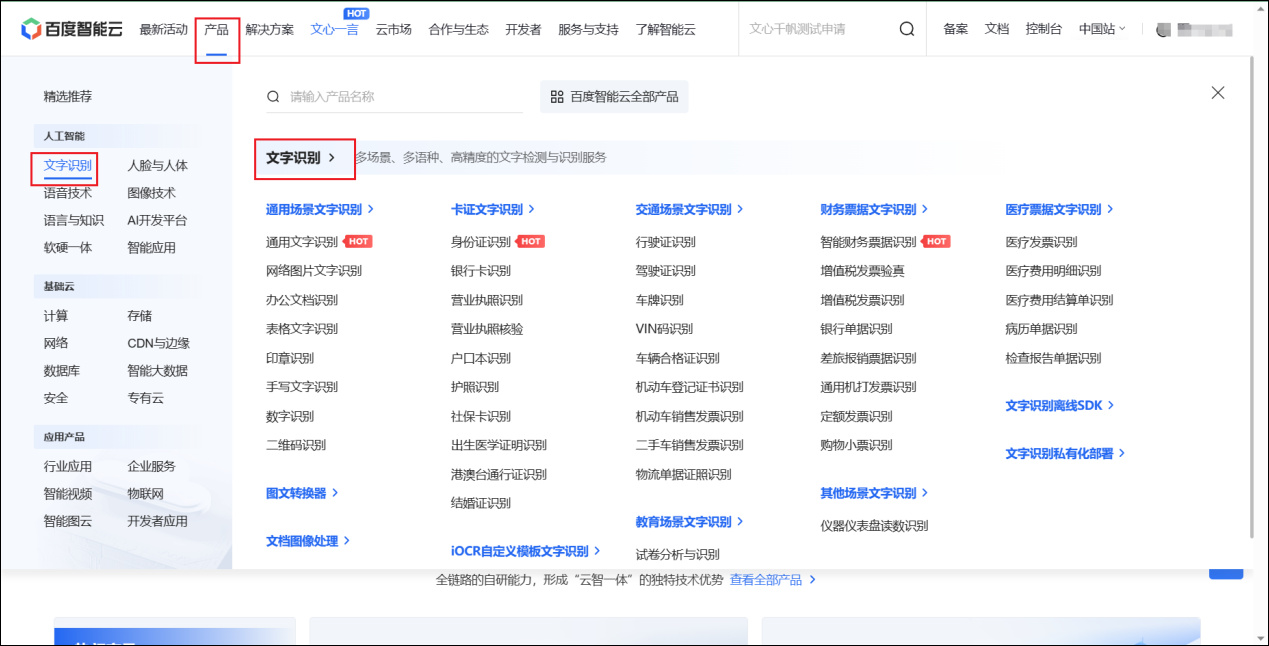Click HOT badge beside 智能财务票据识别
This screenshot has width=1269, height=646.
pos(936,242)
